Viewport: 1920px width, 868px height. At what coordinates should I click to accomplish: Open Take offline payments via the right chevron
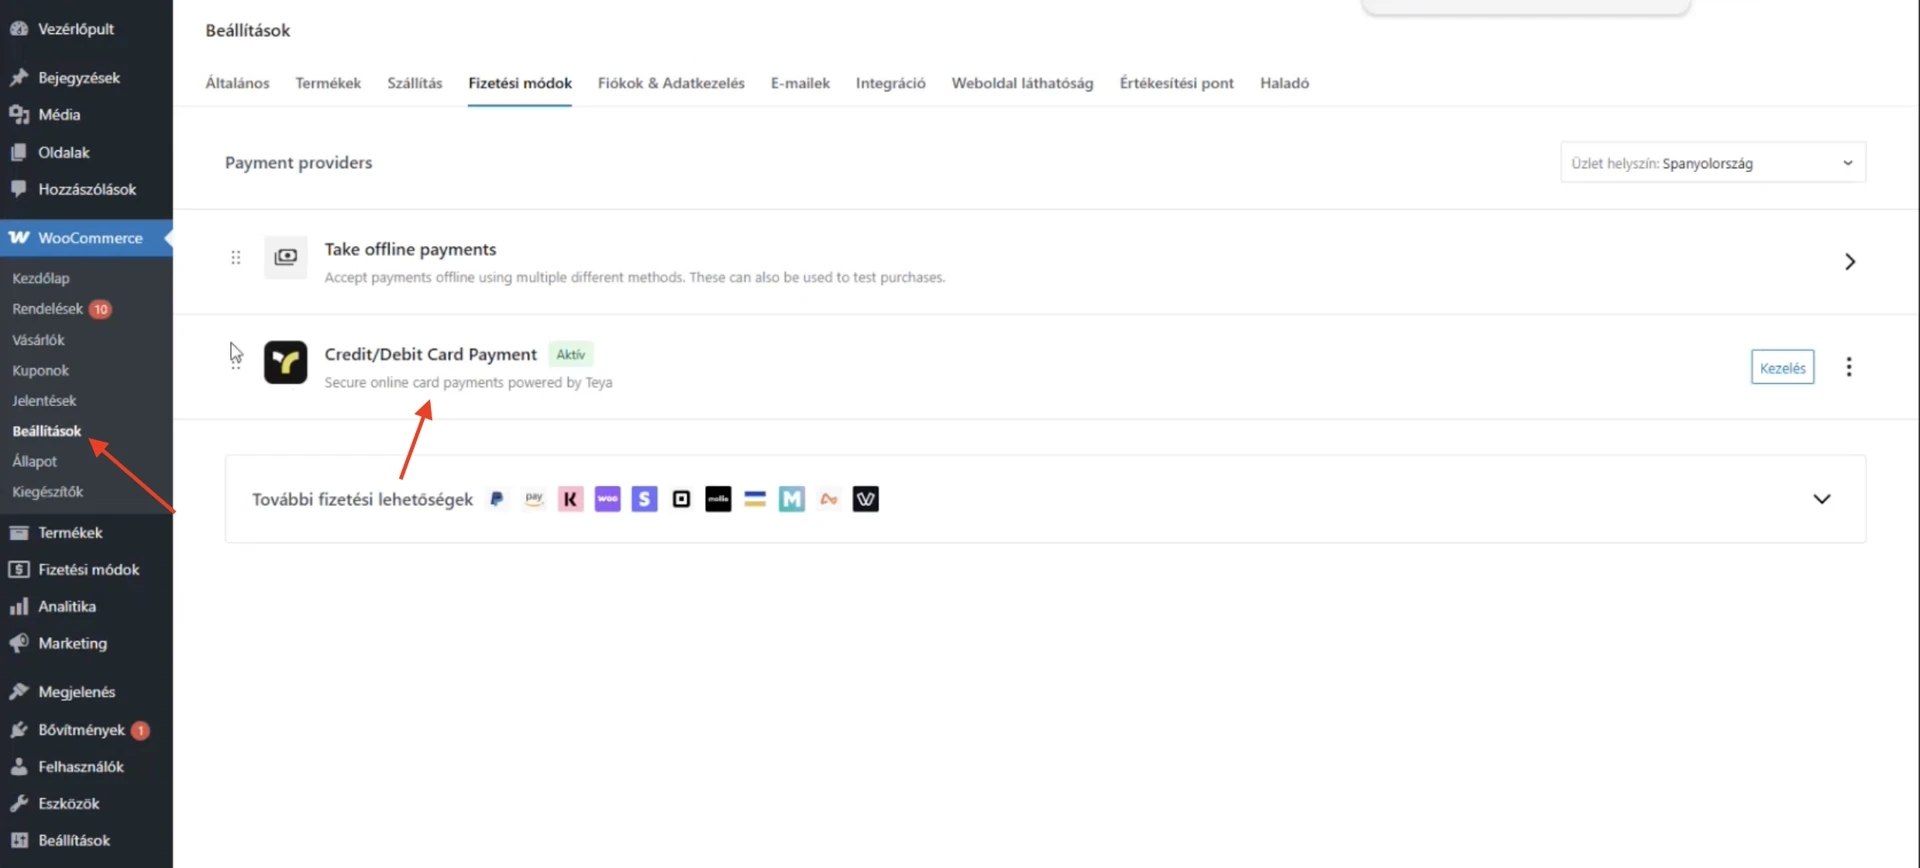pyautogui.click(x=1849, y=262)
